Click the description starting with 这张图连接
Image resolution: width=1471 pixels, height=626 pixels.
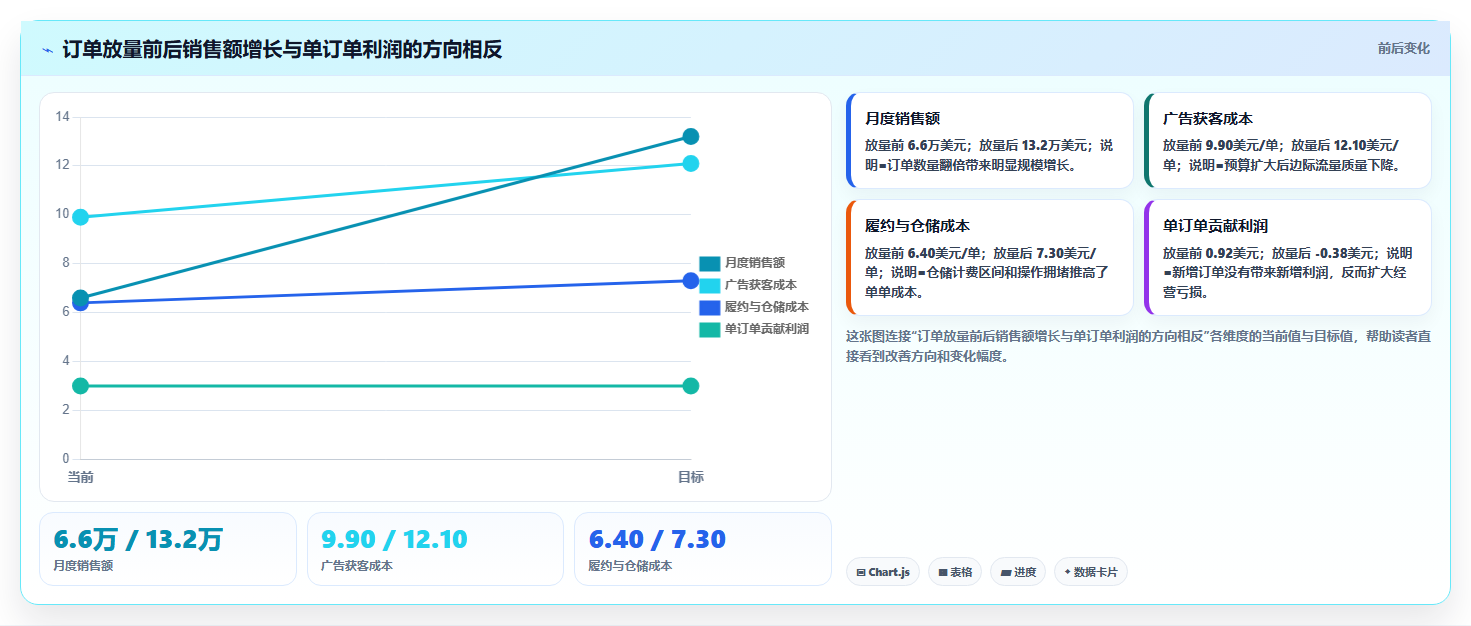[1138, 346]
